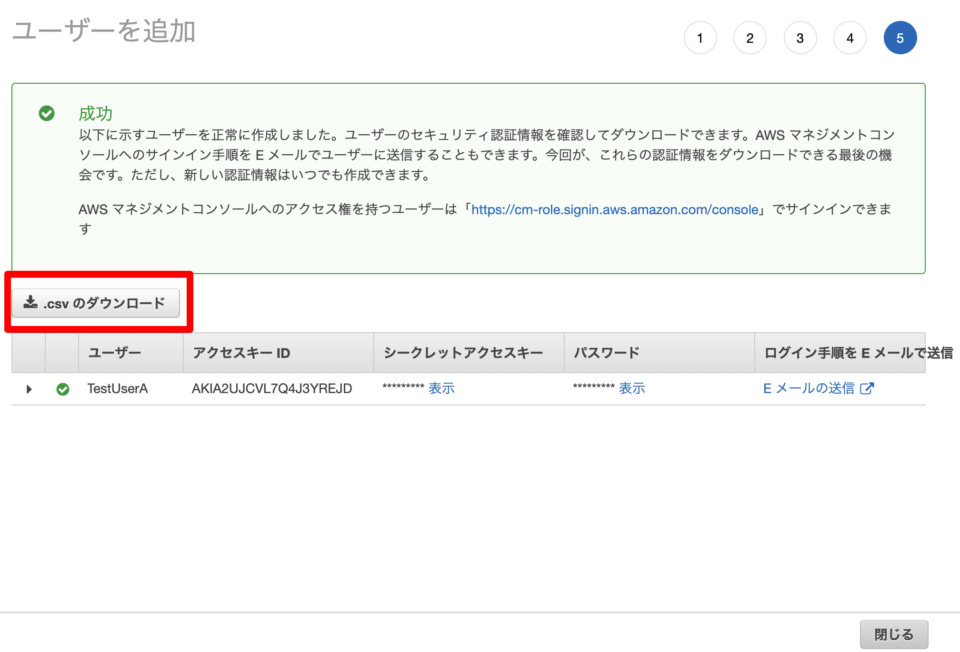Click step 1 circle in the progress indicator
The image size is (960, 652).
pyautogui.click(x=700, y=37)
